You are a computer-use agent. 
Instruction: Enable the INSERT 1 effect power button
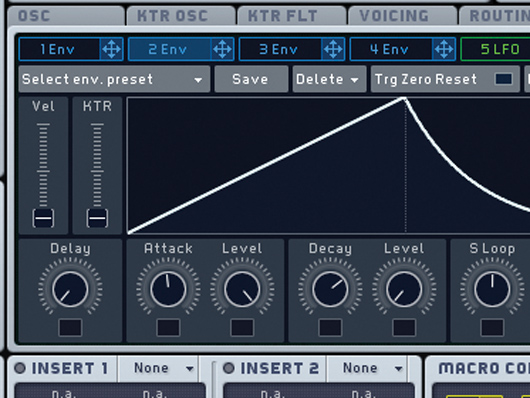(20, 368)
